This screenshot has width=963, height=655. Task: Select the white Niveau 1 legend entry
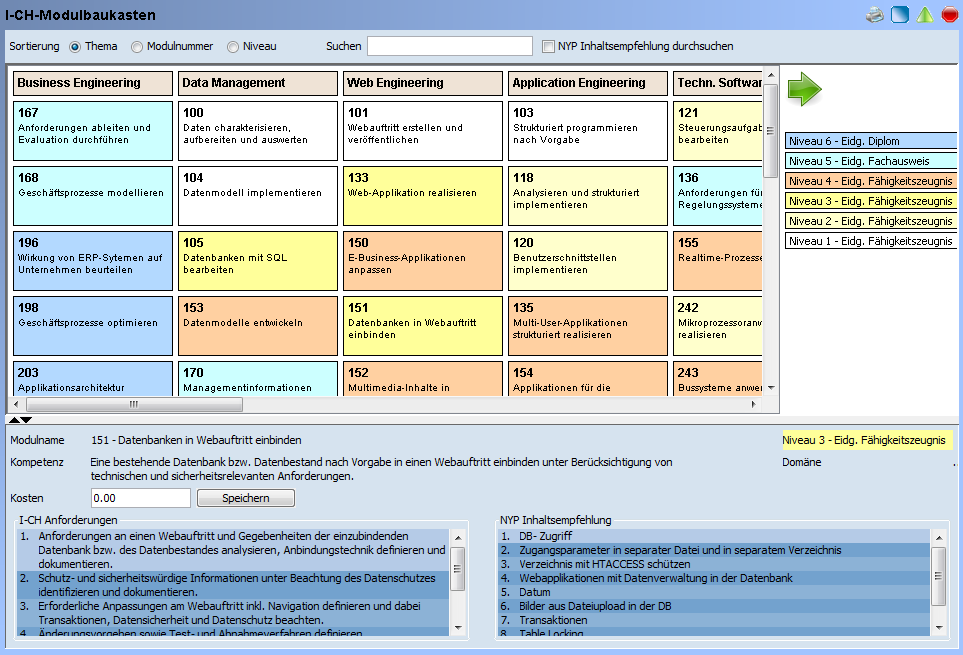click(871, 241)
